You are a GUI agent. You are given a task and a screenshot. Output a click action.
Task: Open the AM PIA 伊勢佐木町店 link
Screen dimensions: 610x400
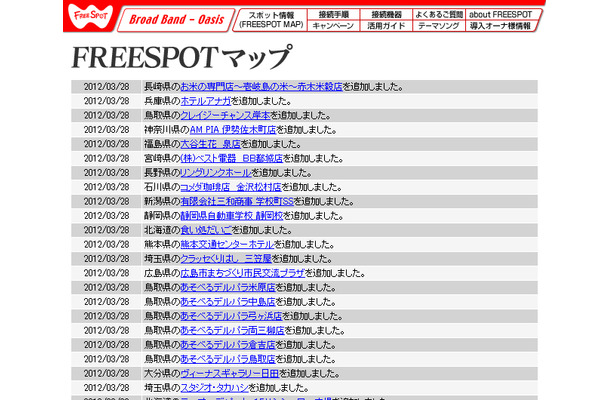233,130
